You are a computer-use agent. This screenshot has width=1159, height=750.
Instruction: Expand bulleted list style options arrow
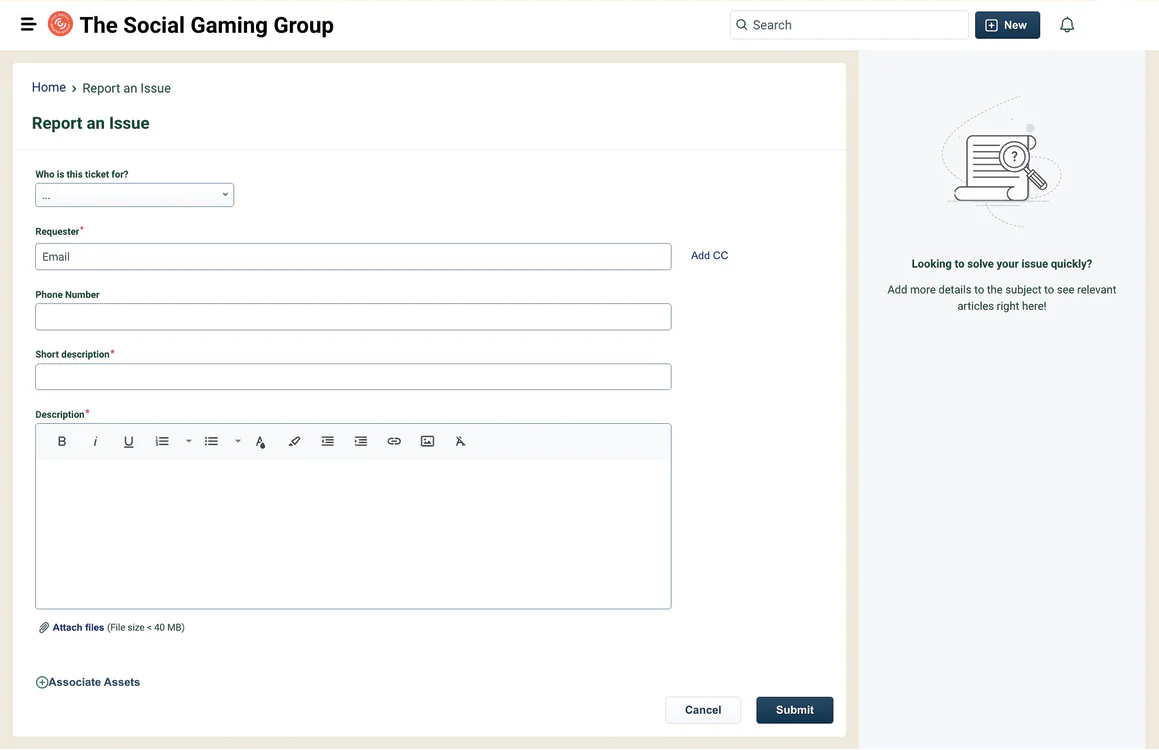(x=238, y=441)
